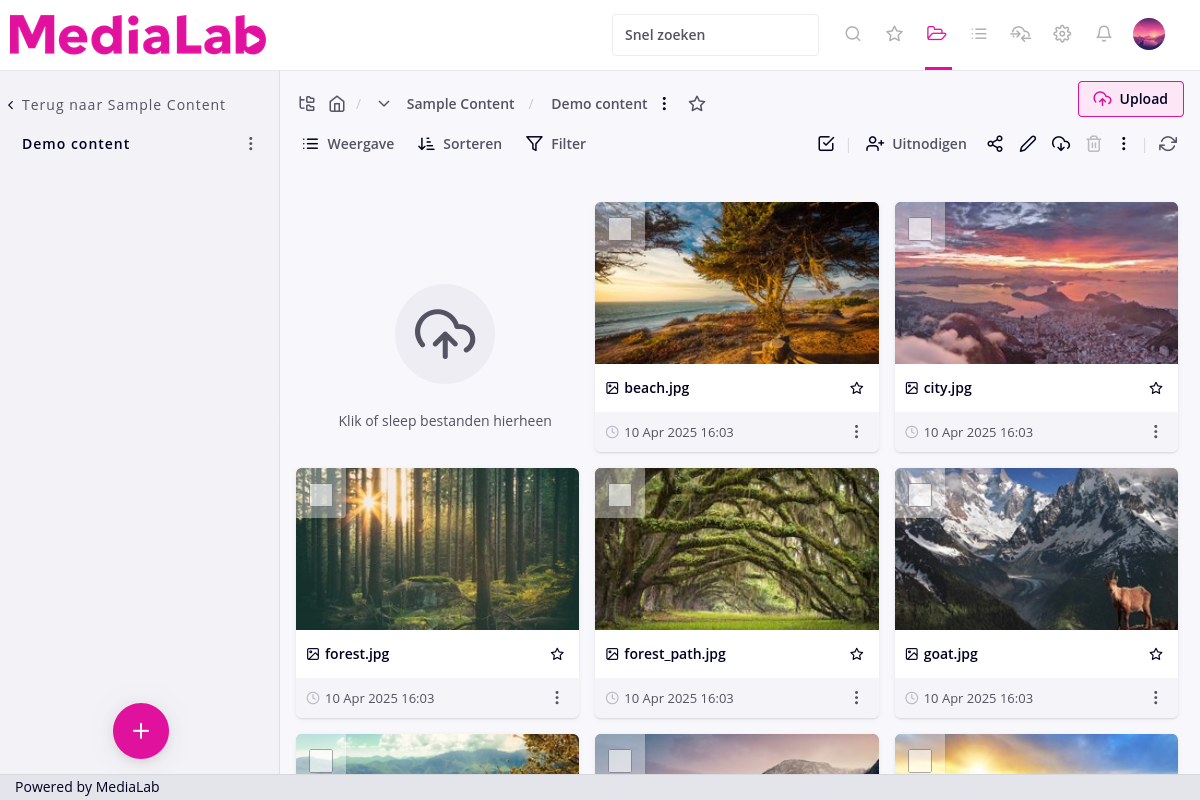Open beach.jpg three-dot options menu
The height and width of the screenshot is (800, 1200).
click(856, 432)
